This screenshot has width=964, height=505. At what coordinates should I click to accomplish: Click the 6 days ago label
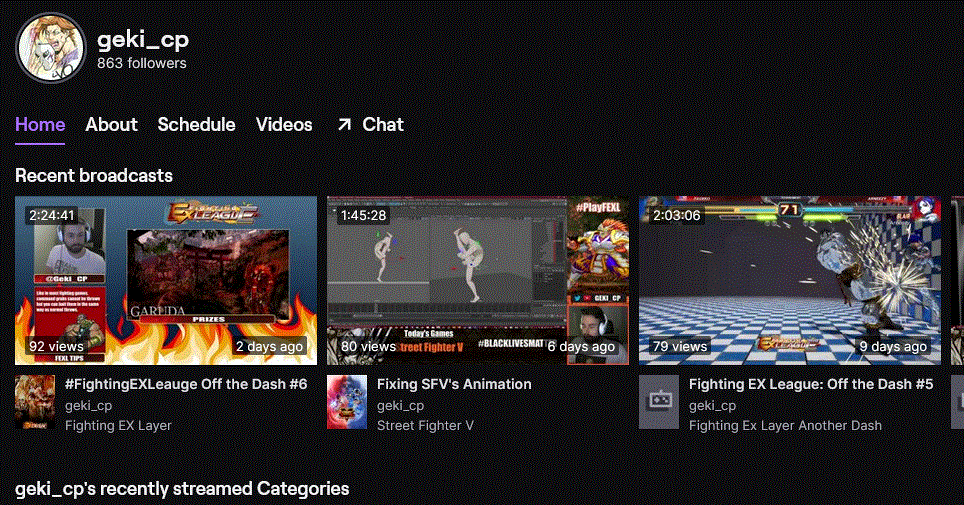[582, 346]
